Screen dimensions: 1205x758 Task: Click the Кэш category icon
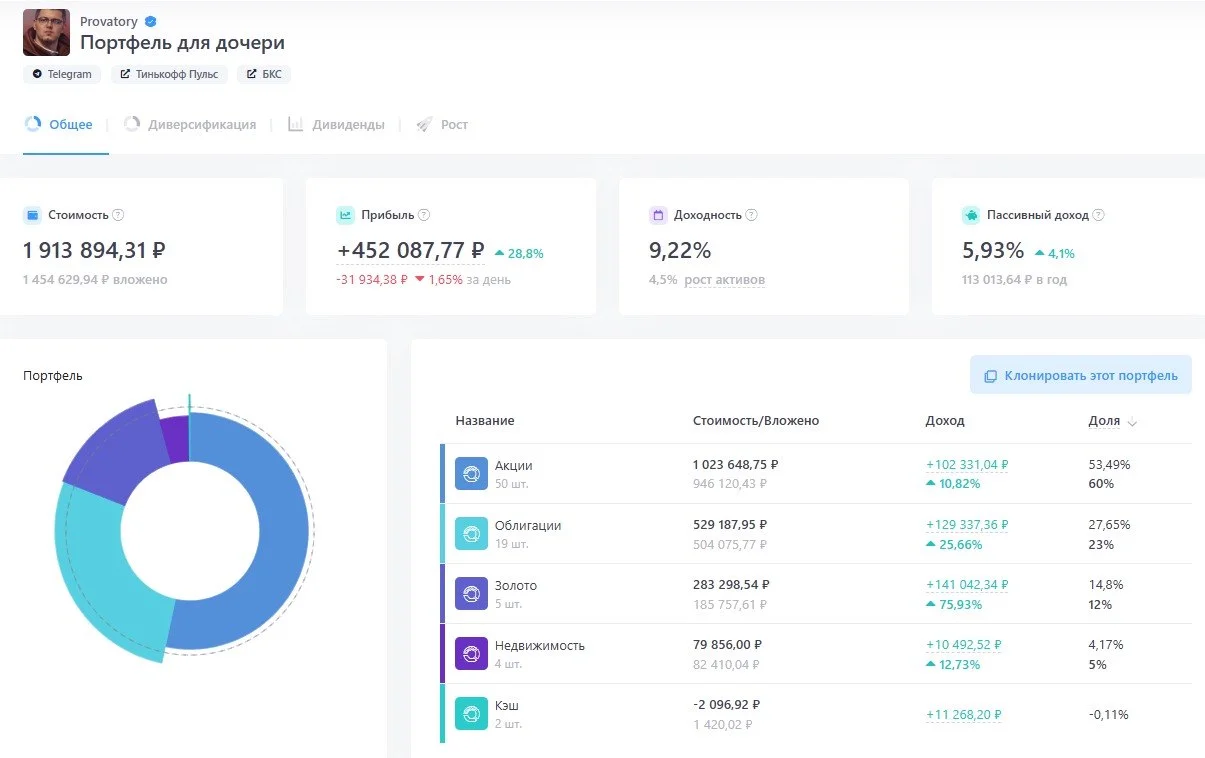point(471,714)
